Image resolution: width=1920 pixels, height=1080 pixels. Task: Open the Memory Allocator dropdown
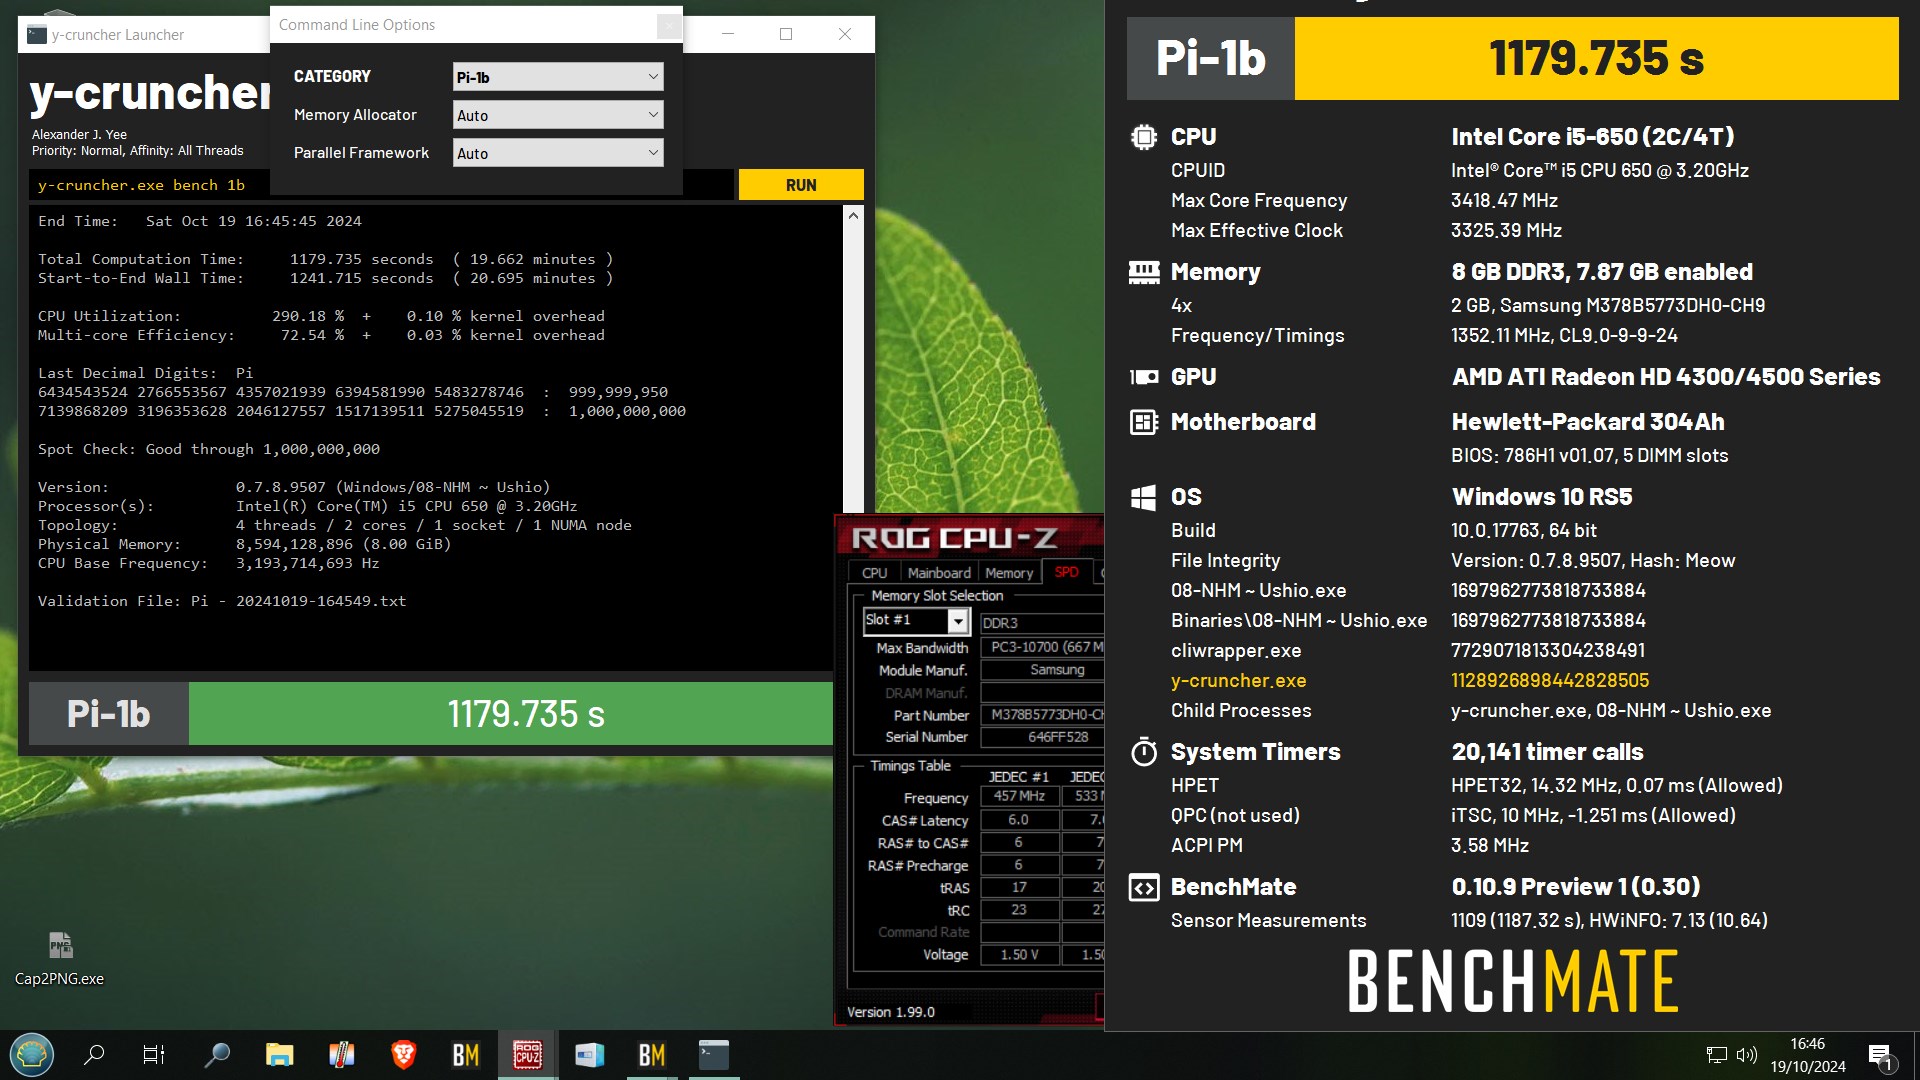coord(558,115)
